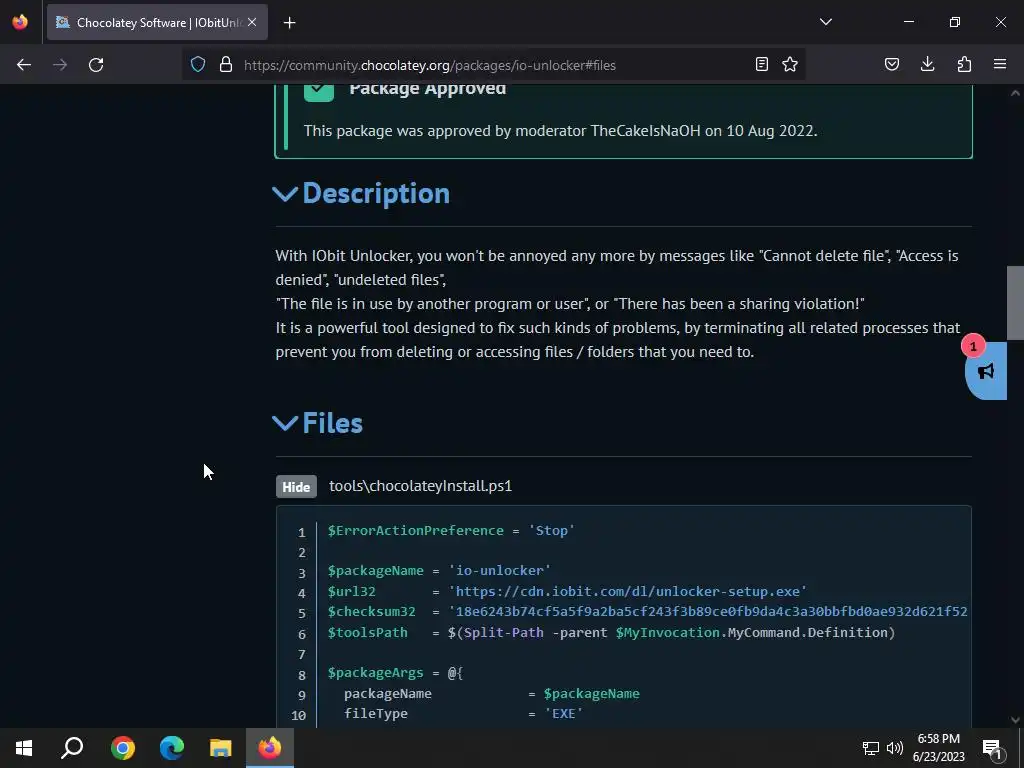Click the Firefox View icon in the tab bar
This screenshot has height=768, width=1024.
[x=20, y=22]
